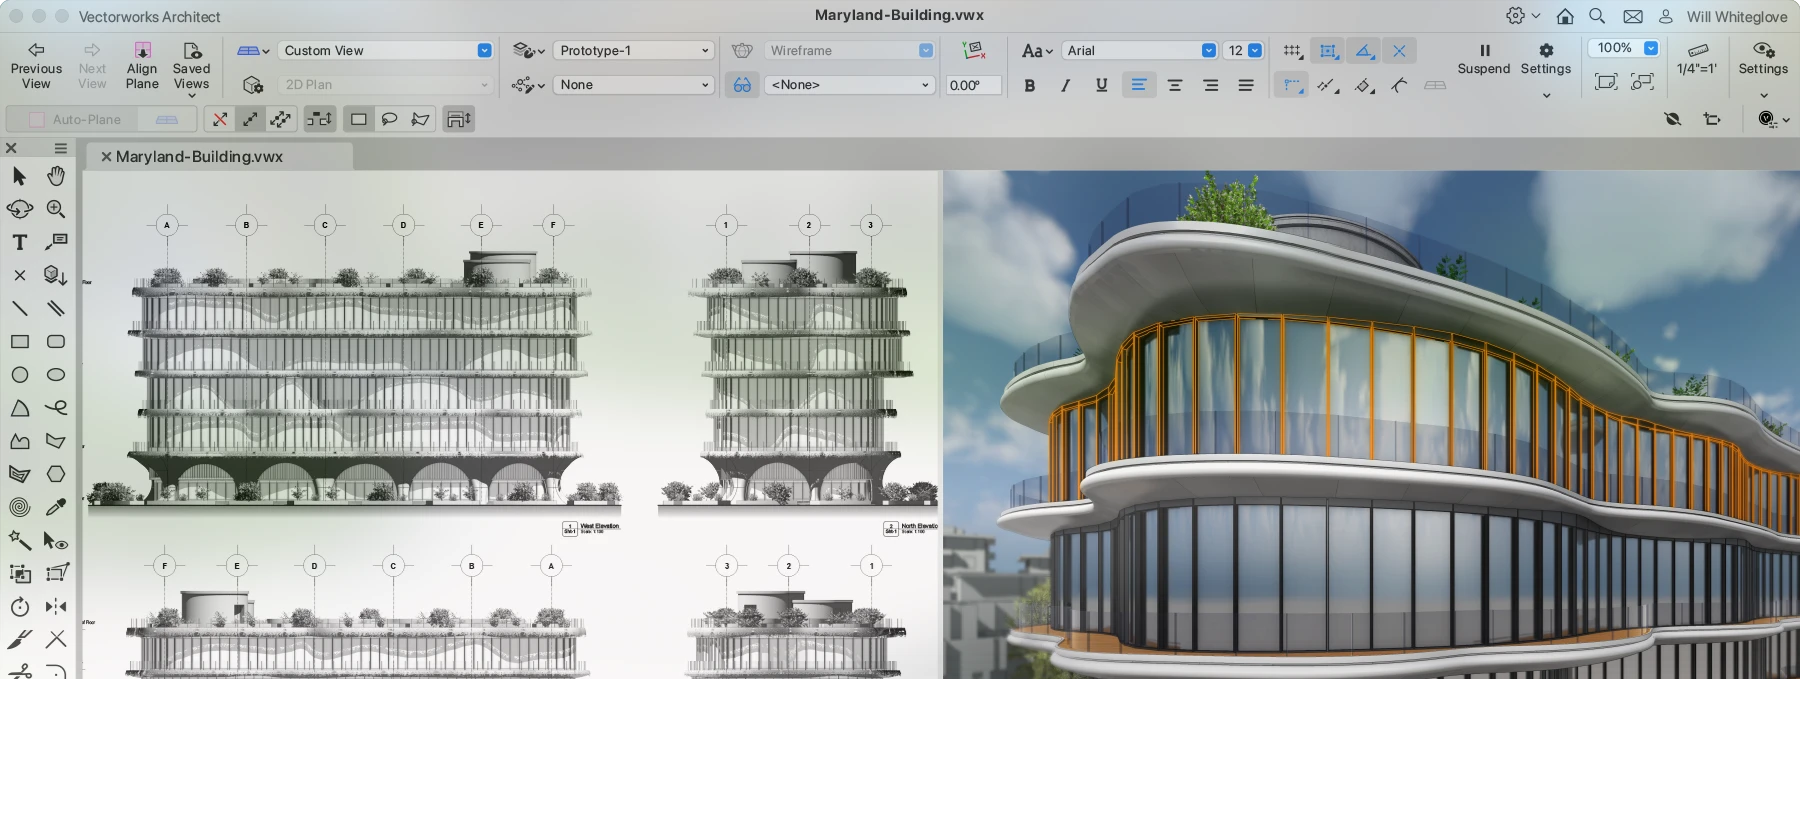This screenshot has height=830, width=1800.
Task: Select the Rotate tool
Action: (19, 607)
